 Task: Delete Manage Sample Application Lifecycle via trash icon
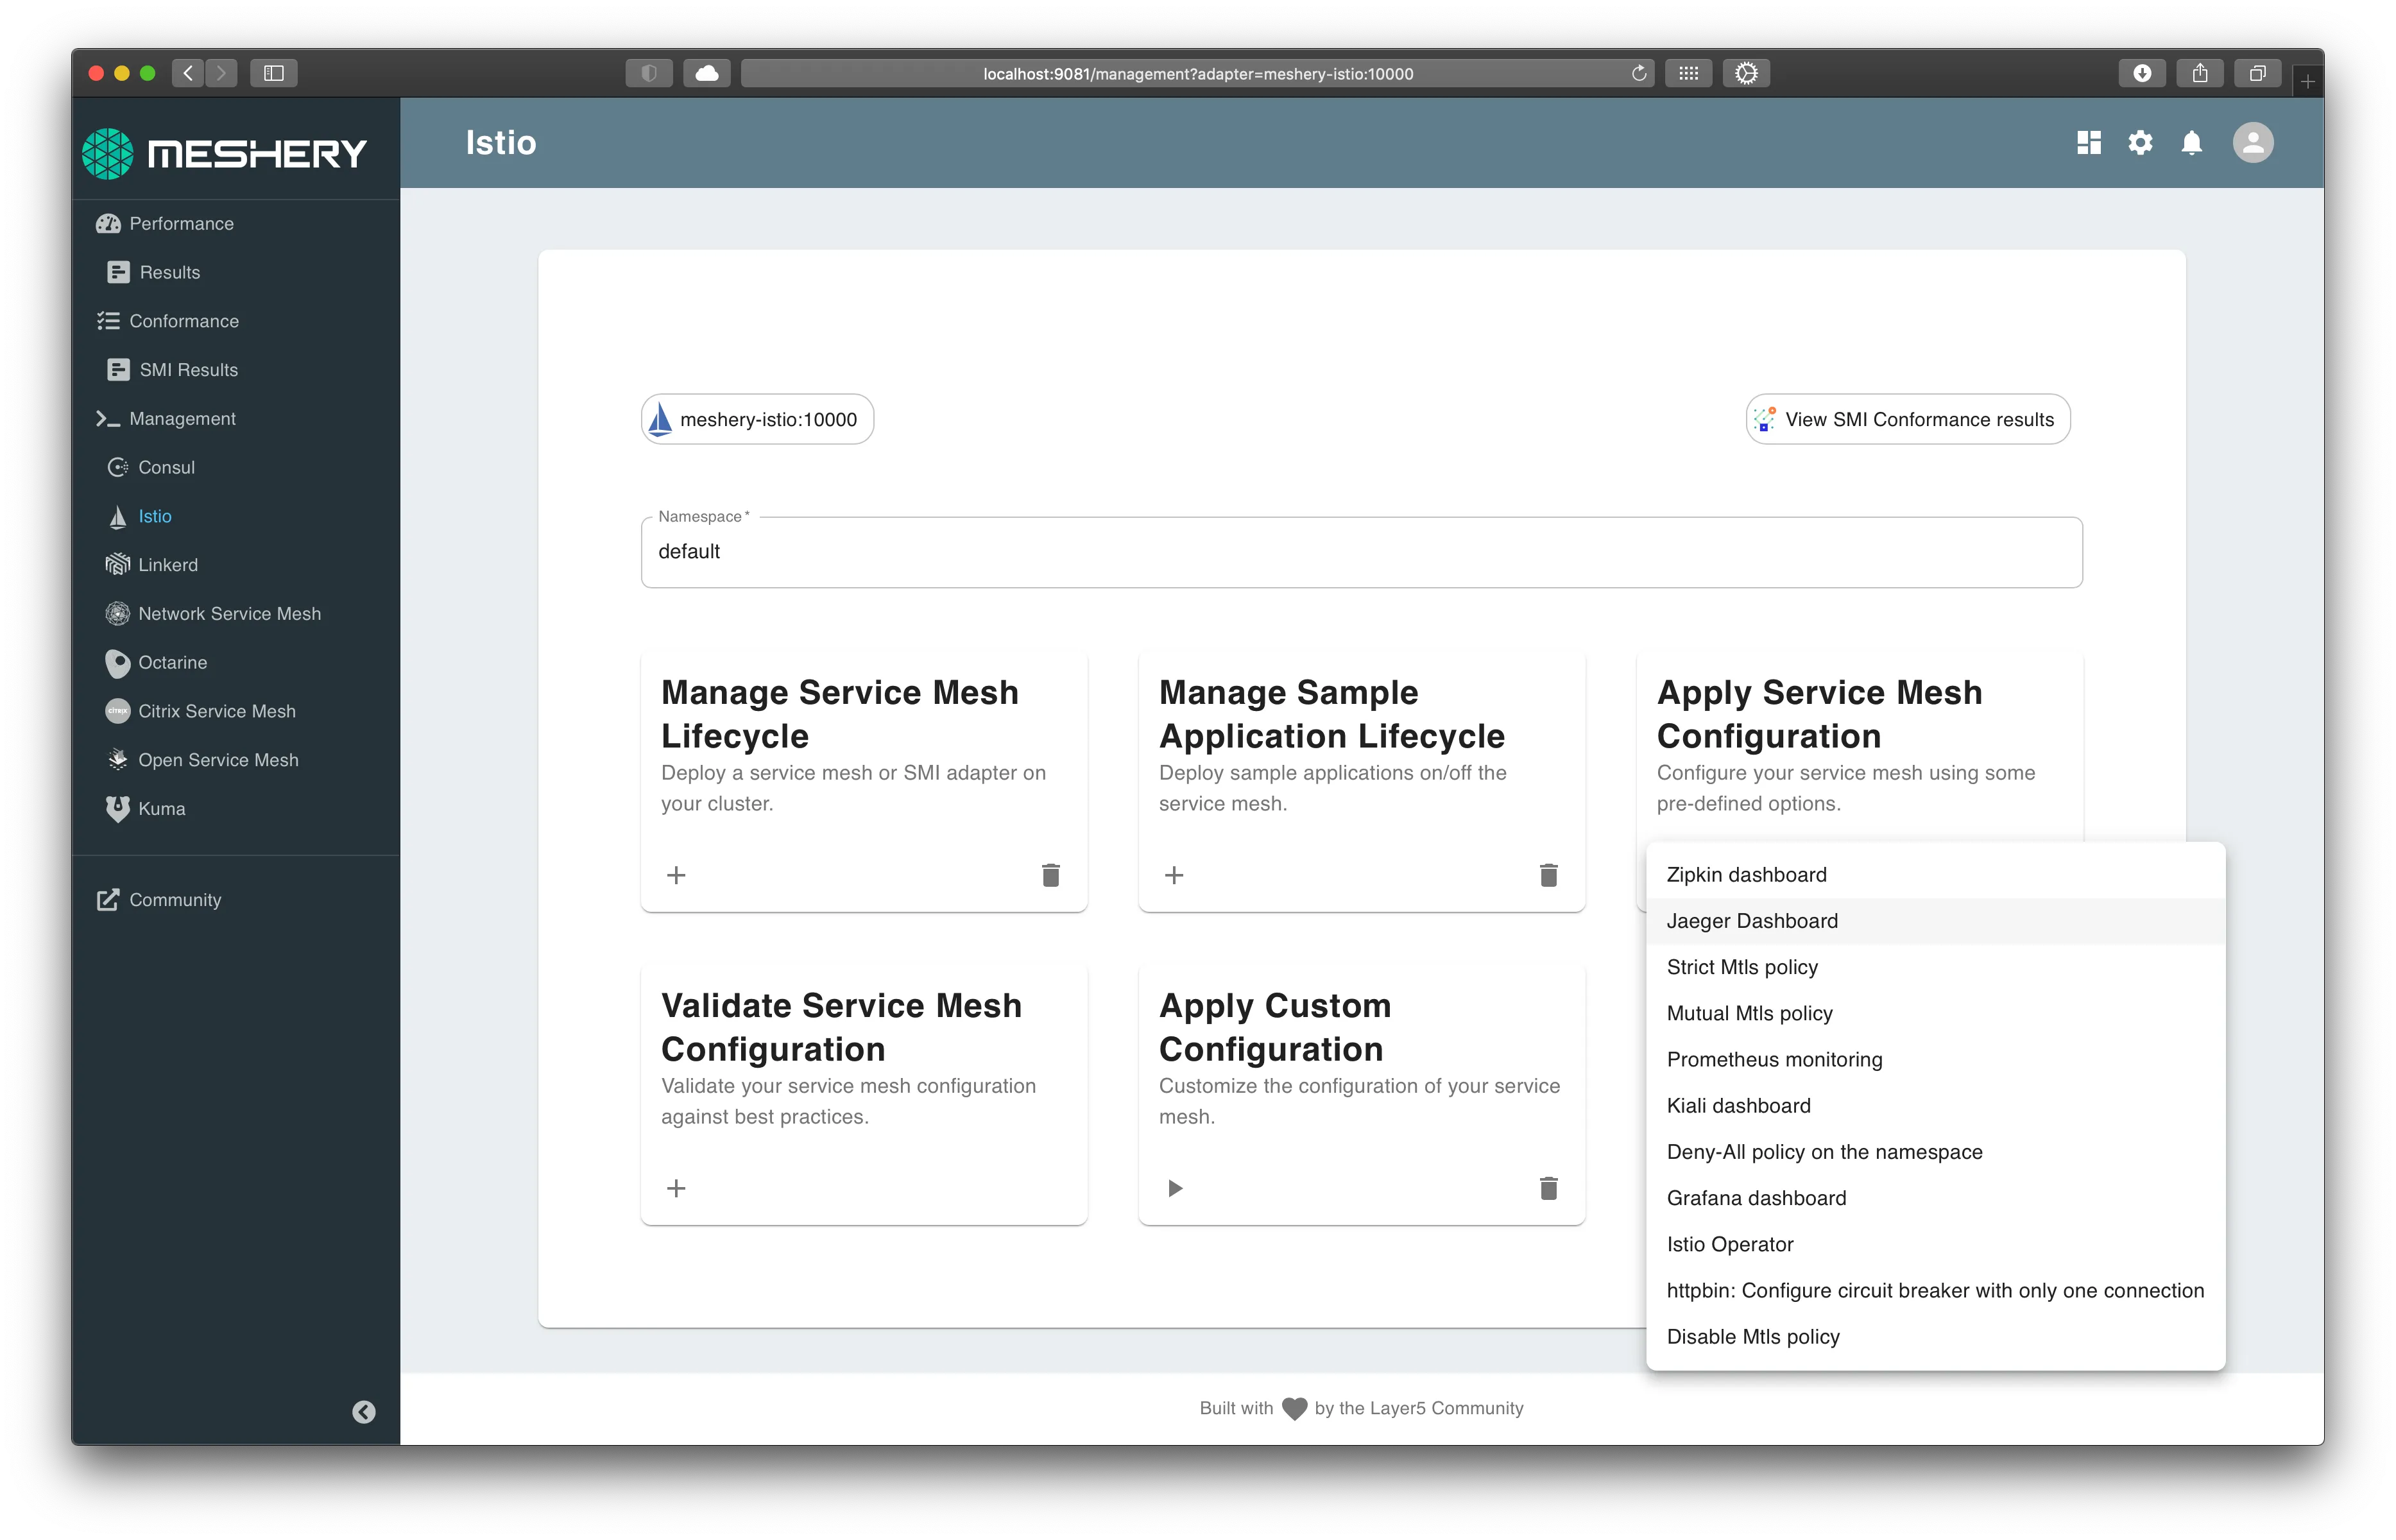1548,875
